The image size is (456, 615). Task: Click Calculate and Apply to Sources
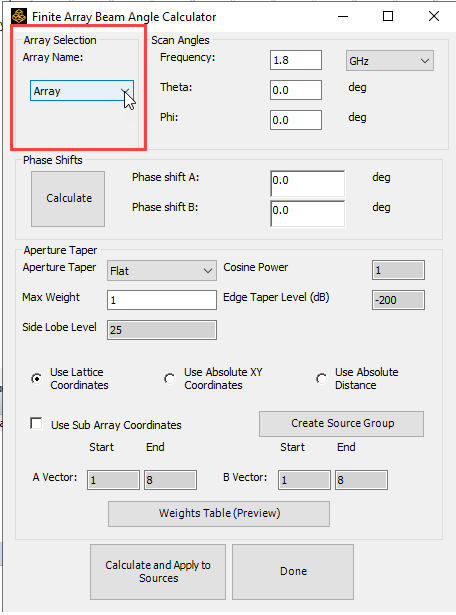point(158,571)
